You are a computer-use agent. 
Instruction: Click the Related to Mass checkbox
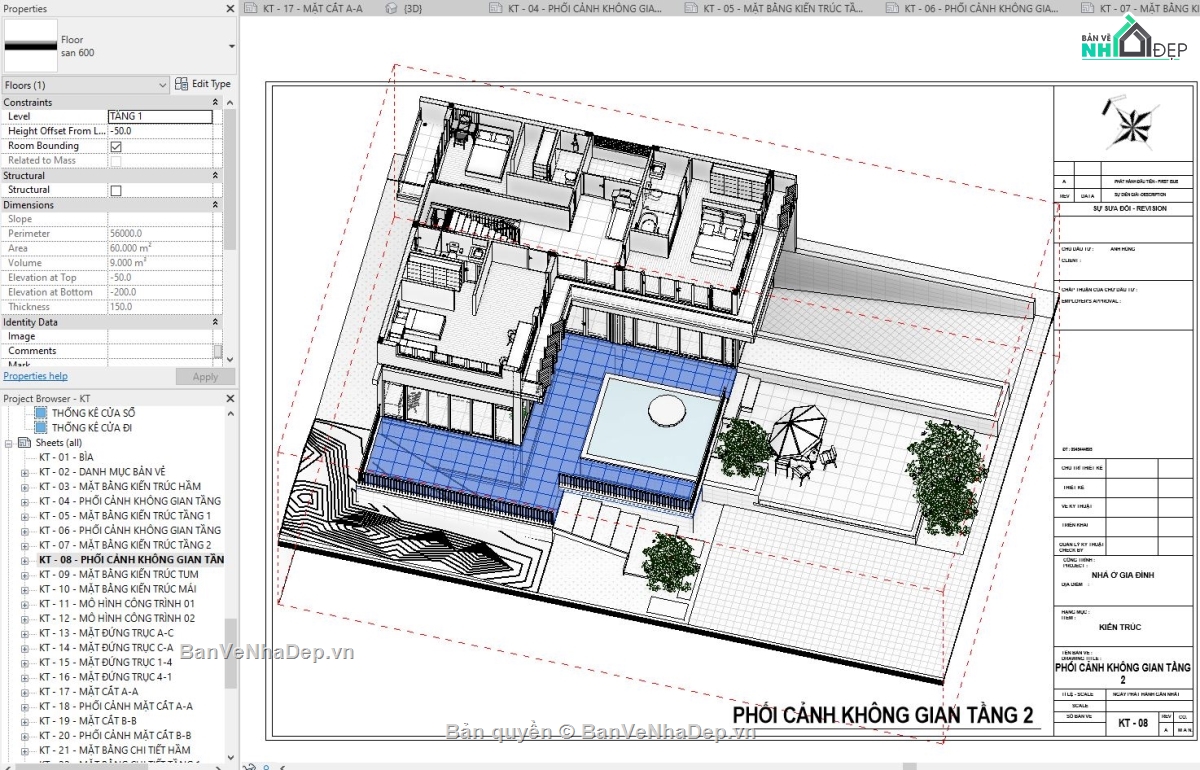[116, 160]
